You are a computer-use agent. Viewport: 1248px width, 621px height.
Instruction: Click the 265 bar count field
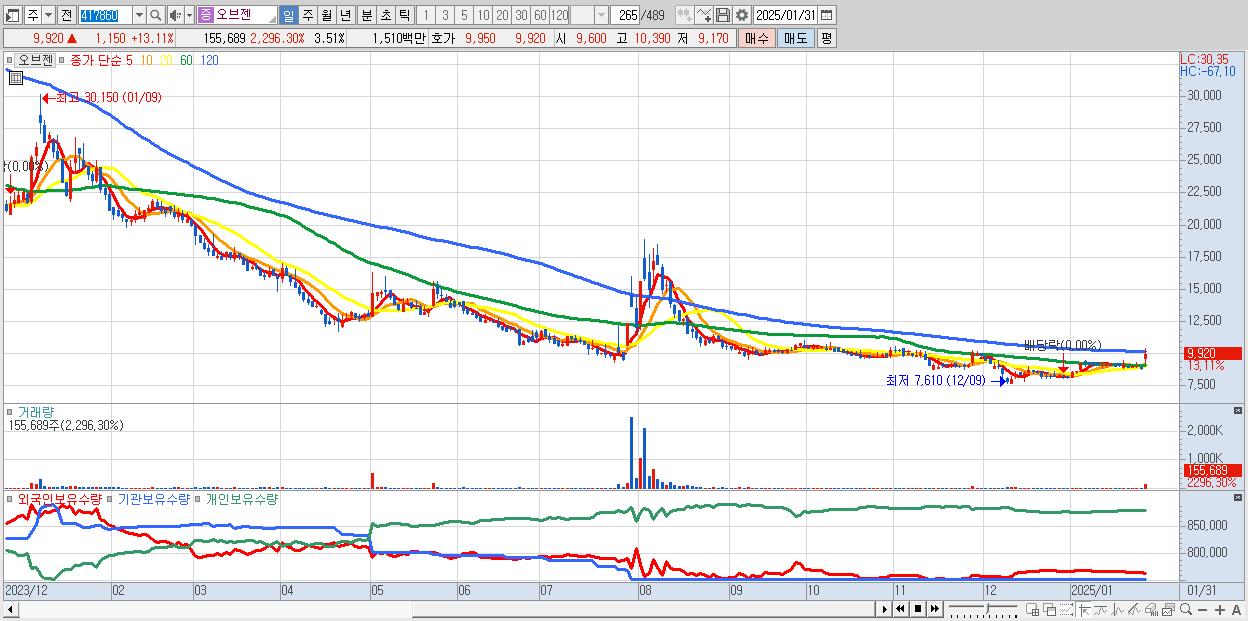click(x=627, y=16)
